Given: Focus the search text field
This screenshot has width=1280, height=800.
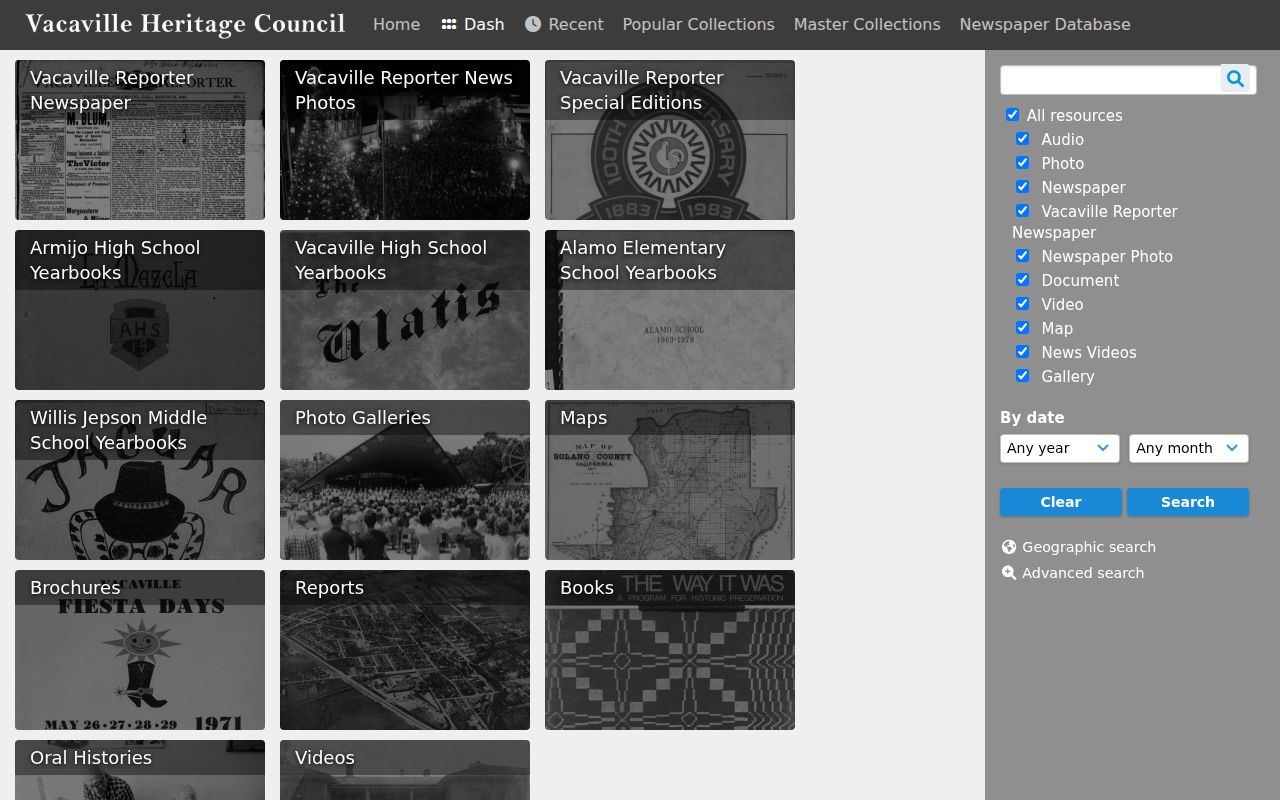Looking at the screenshot, I should click(1110, 79).
